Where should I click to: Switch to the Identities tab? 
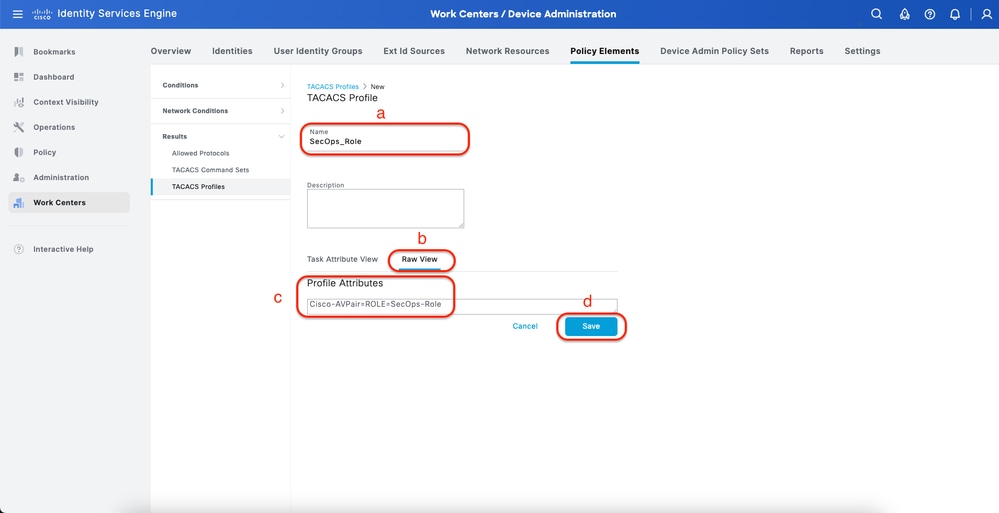pos(232,51)
